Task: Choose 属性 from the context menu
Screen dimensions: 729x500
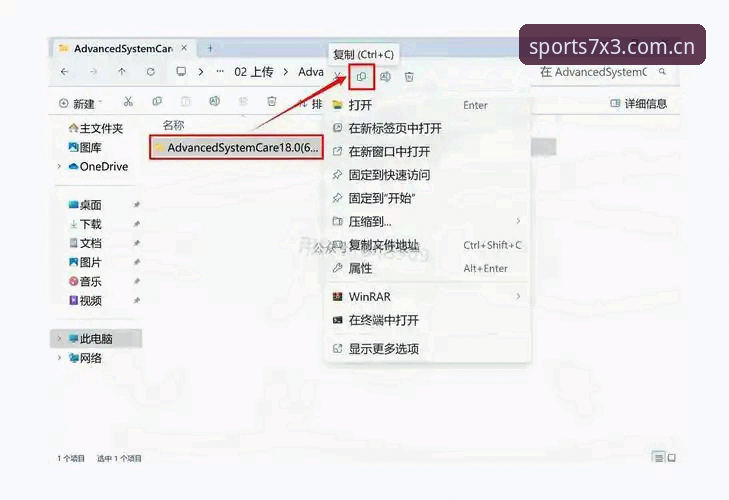Action: (428, 268)
